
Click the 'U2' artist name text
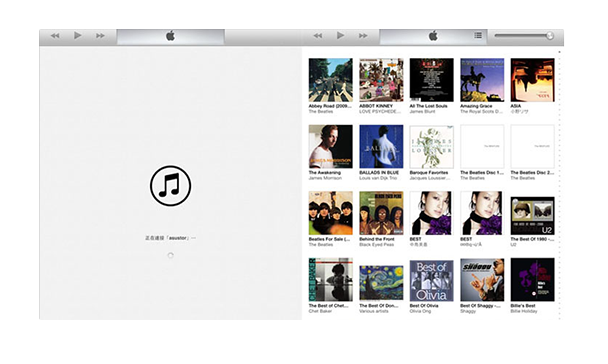(x=513, y=245)
